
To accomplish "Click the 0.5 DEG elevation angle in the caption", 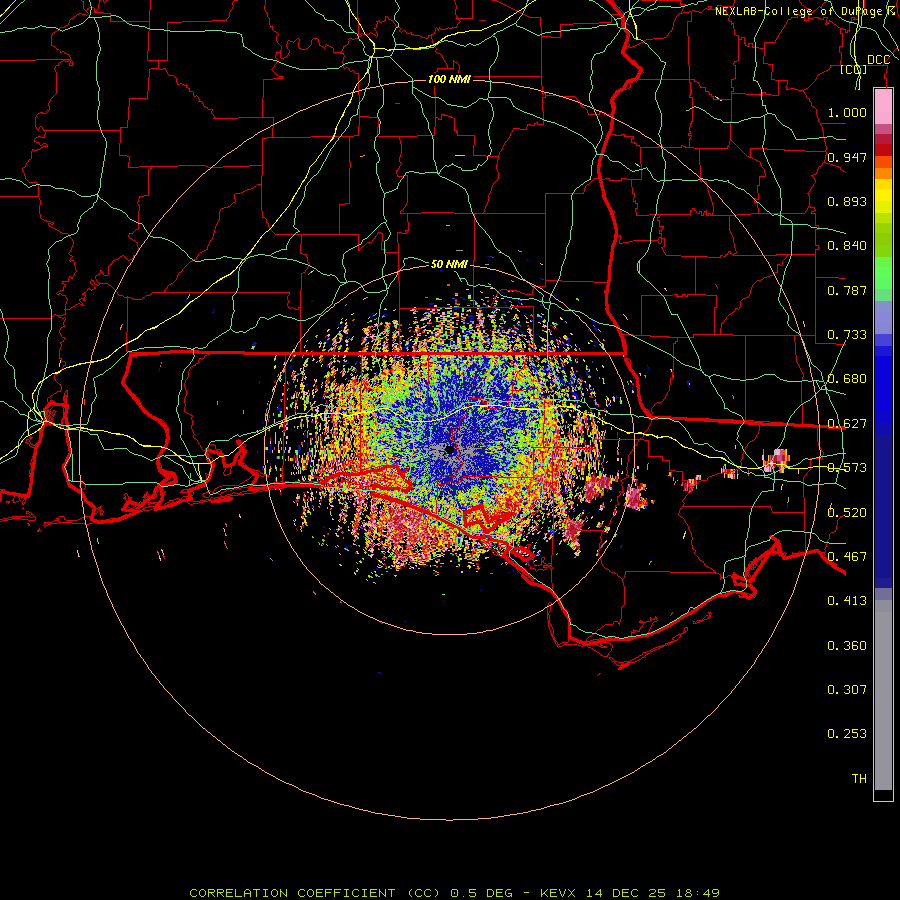I will tap(482, 893).
